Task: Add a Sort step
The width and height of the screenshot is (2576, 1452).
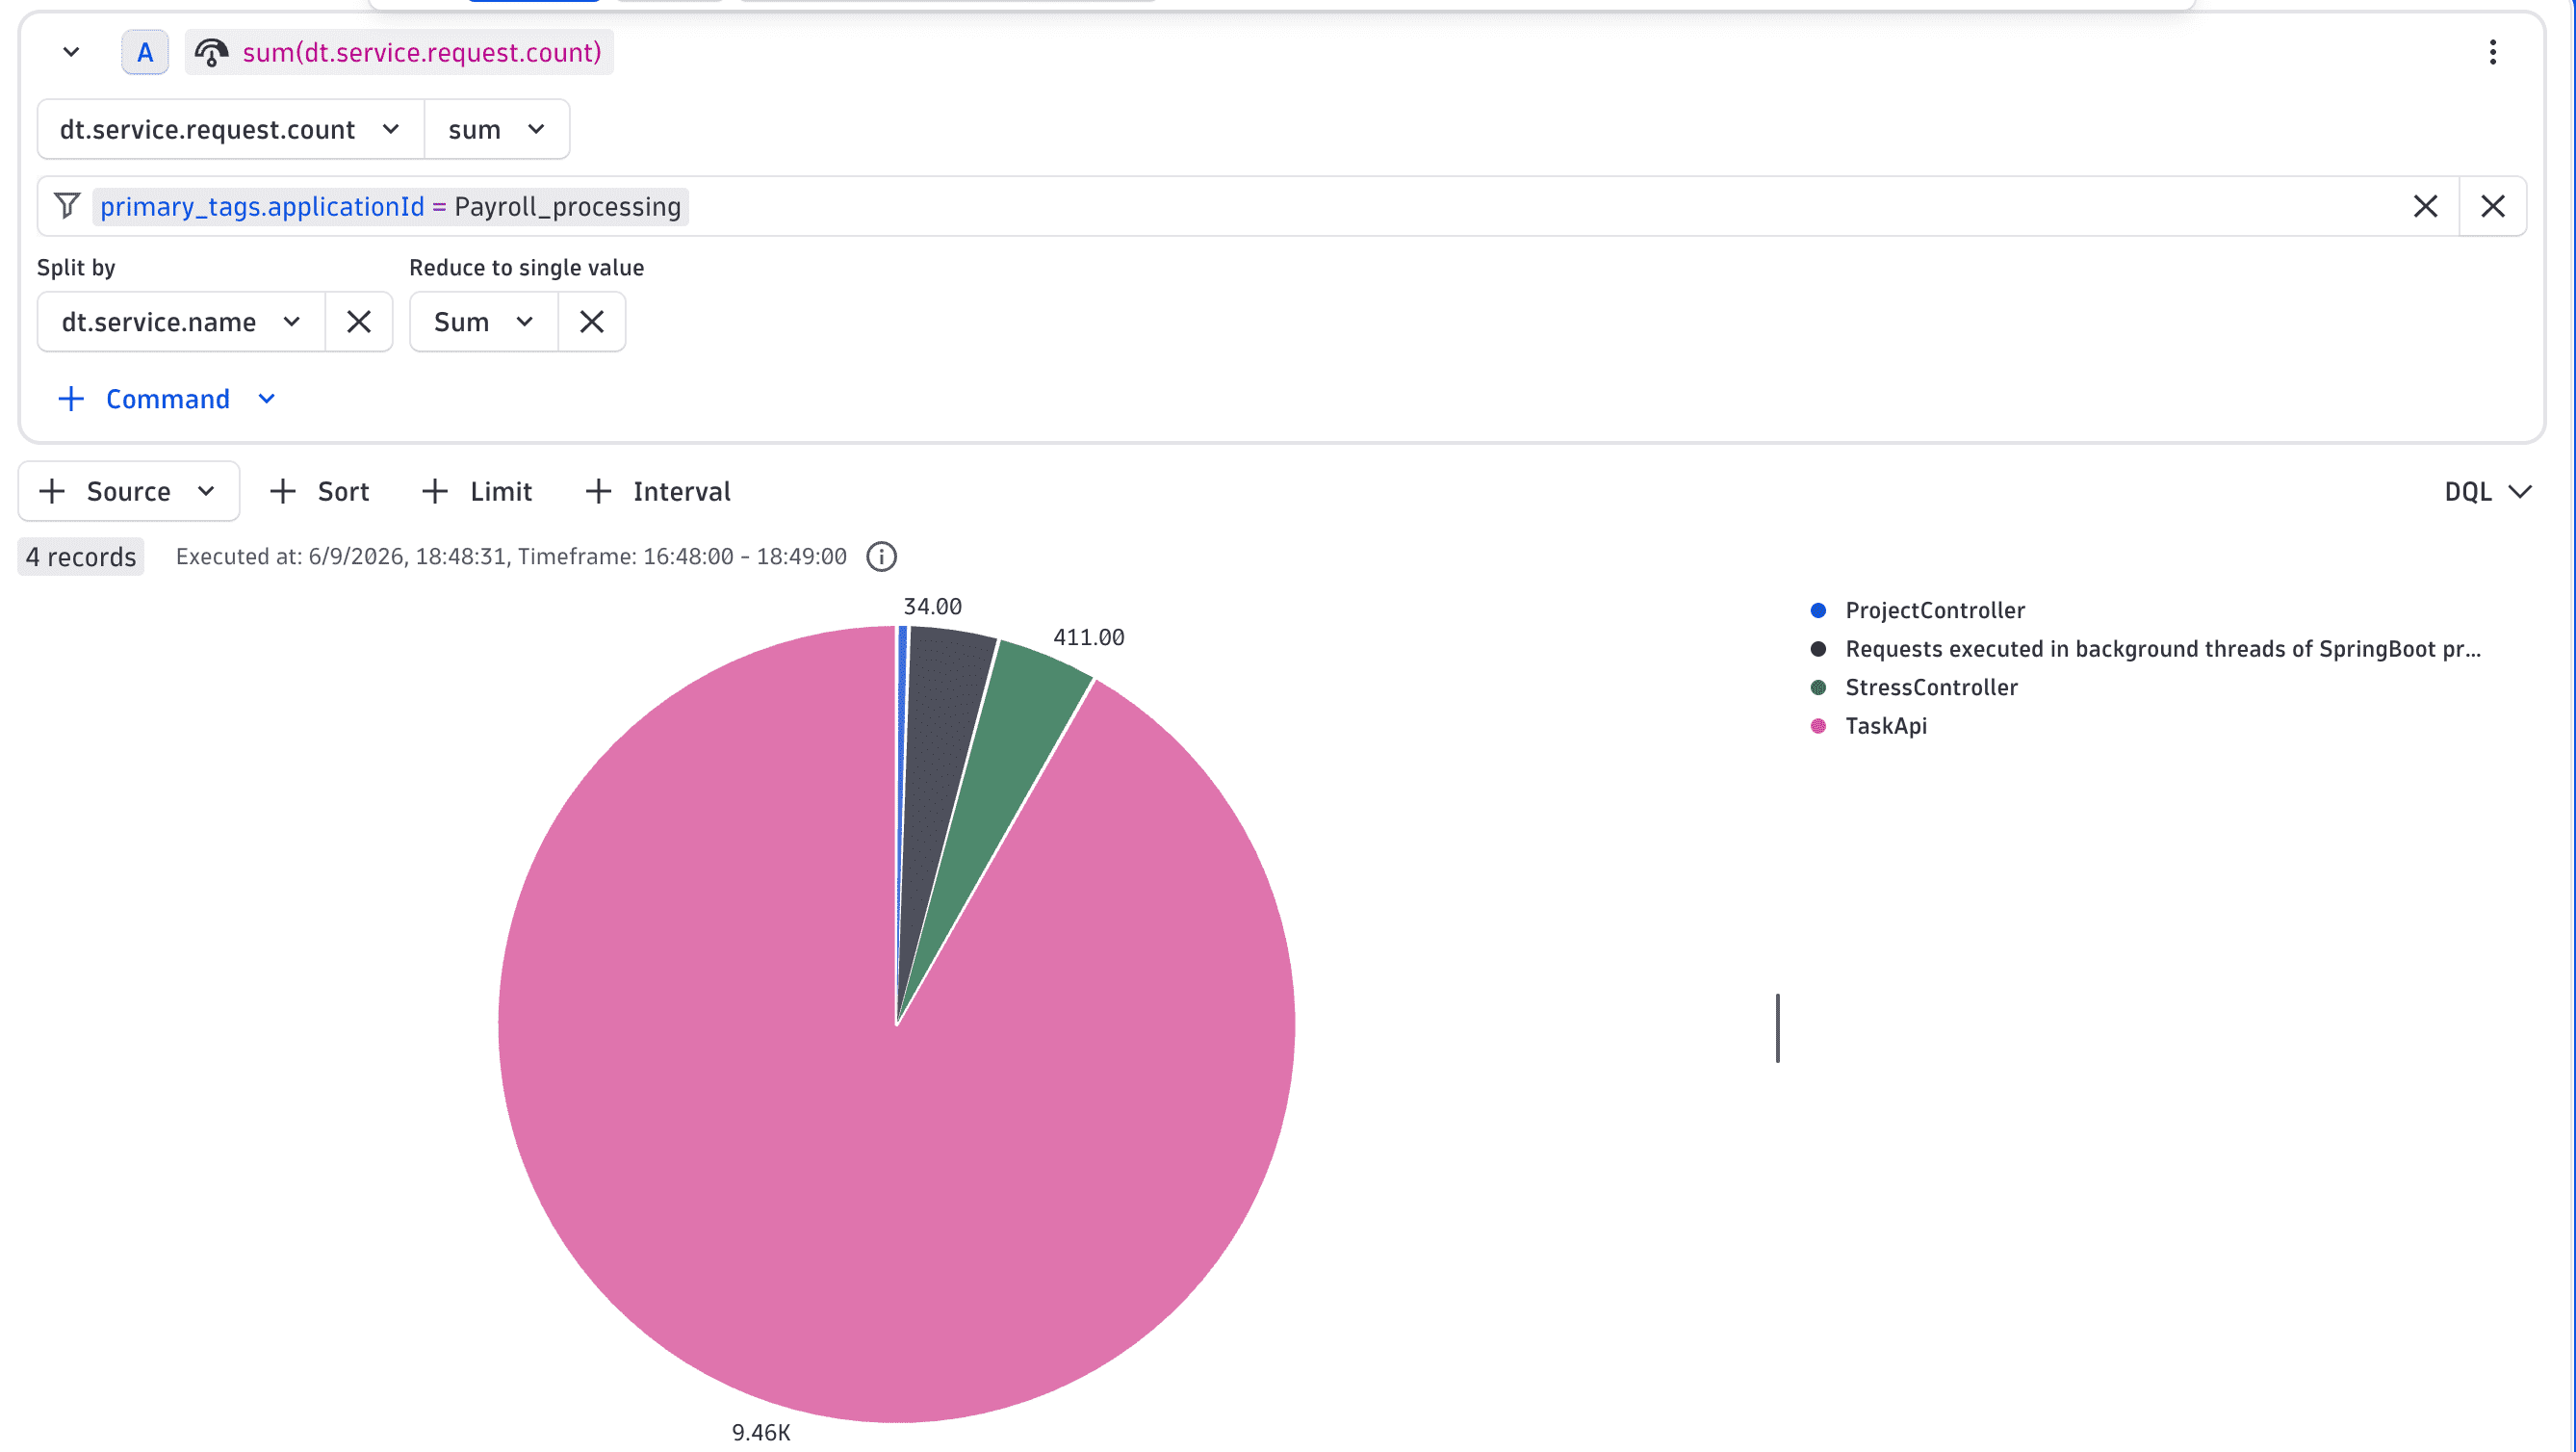Action: (x=320, y=491)
